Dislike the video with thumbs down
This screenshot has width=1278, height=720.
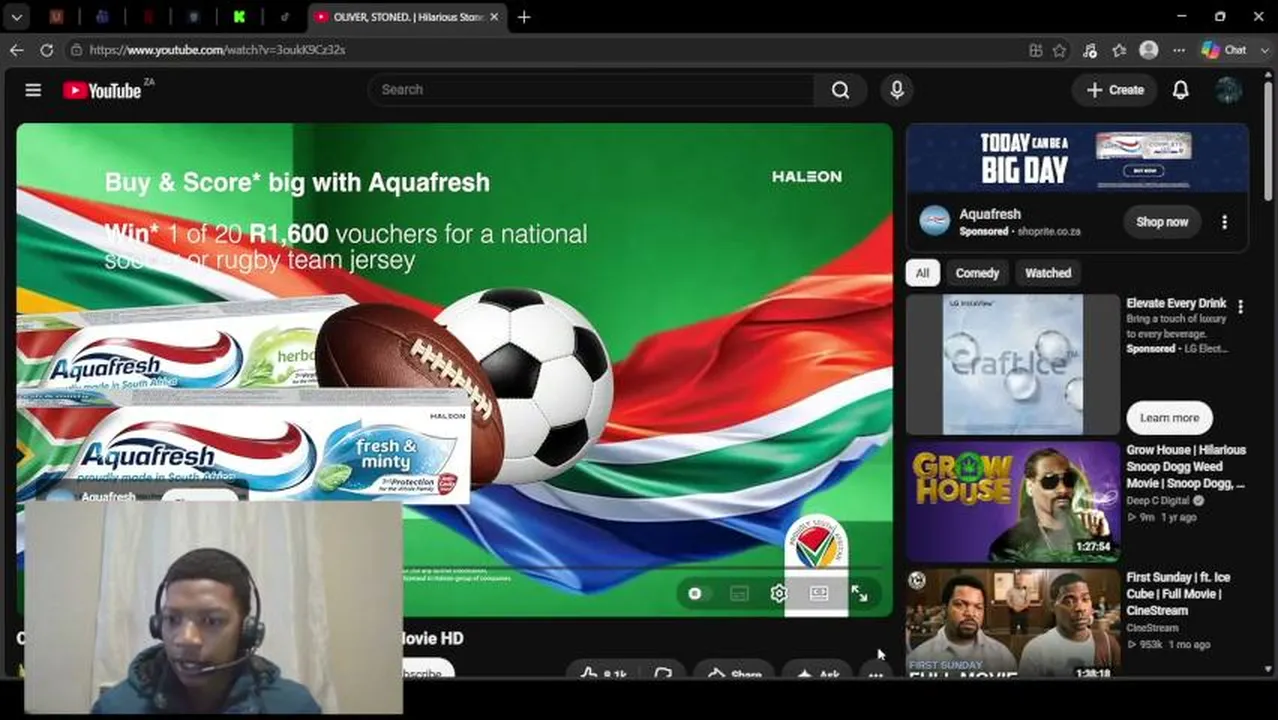pos(662,672)
